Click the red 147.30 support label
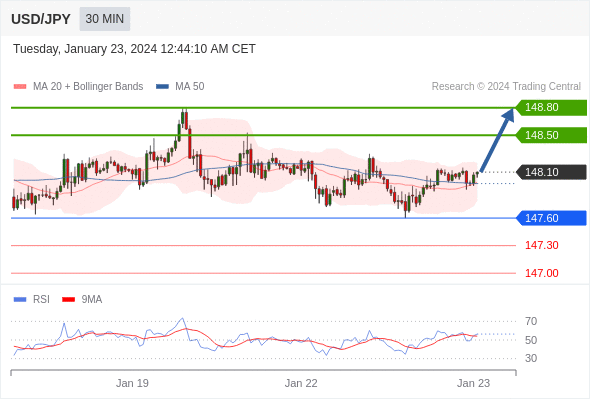 pos(541,245)
